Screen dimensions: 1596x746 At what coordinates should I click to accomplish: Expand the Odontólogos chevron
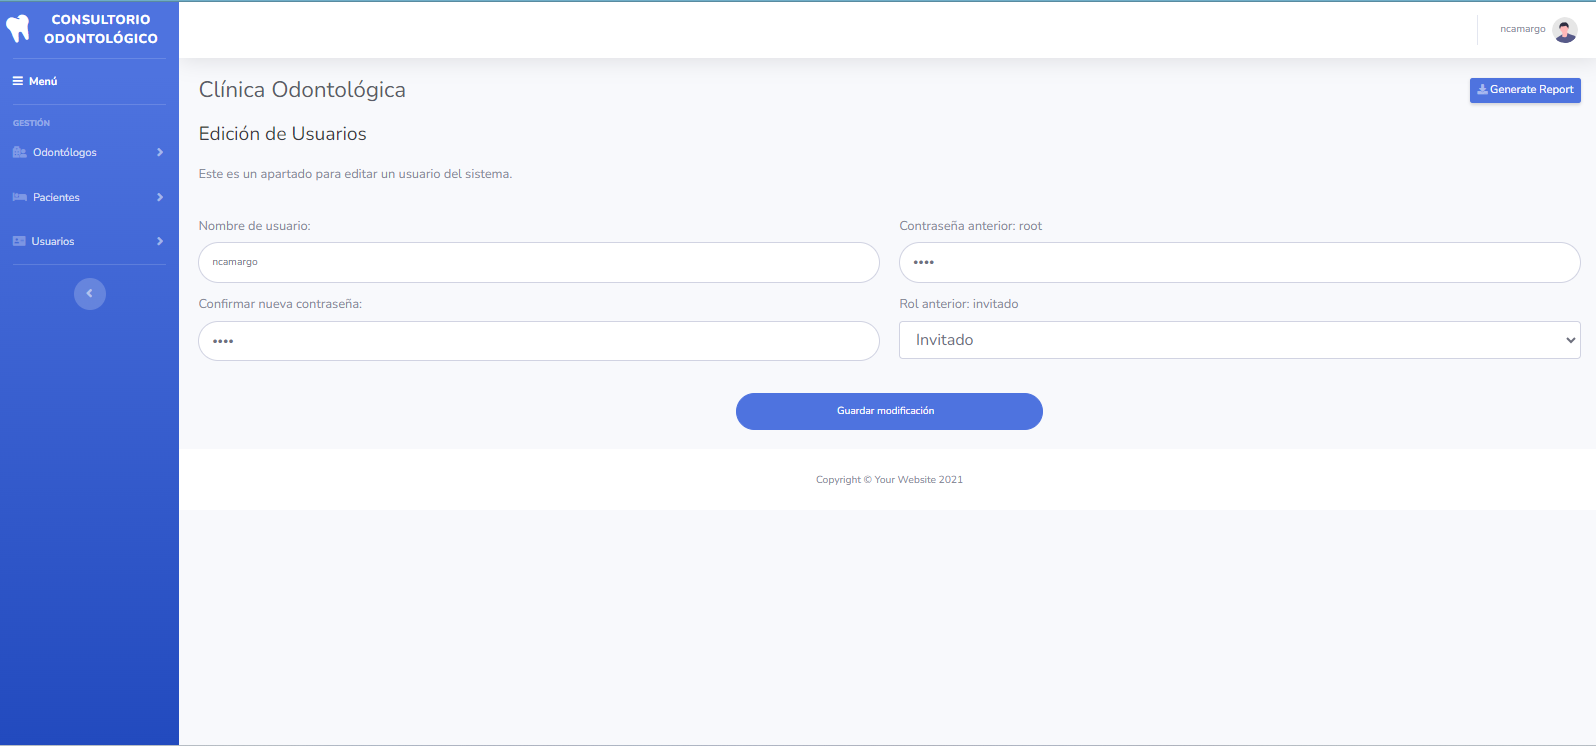click(160, 152)
